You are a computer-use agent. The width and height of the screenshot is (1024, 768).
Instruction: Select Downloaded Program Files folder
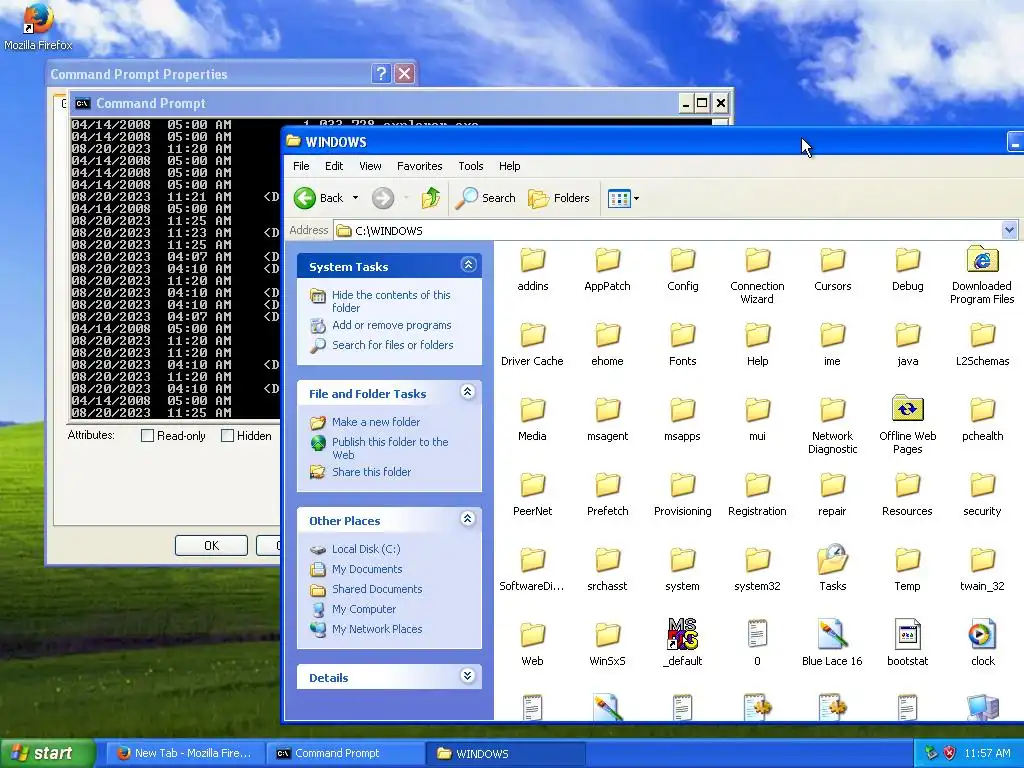click(982, 276)
